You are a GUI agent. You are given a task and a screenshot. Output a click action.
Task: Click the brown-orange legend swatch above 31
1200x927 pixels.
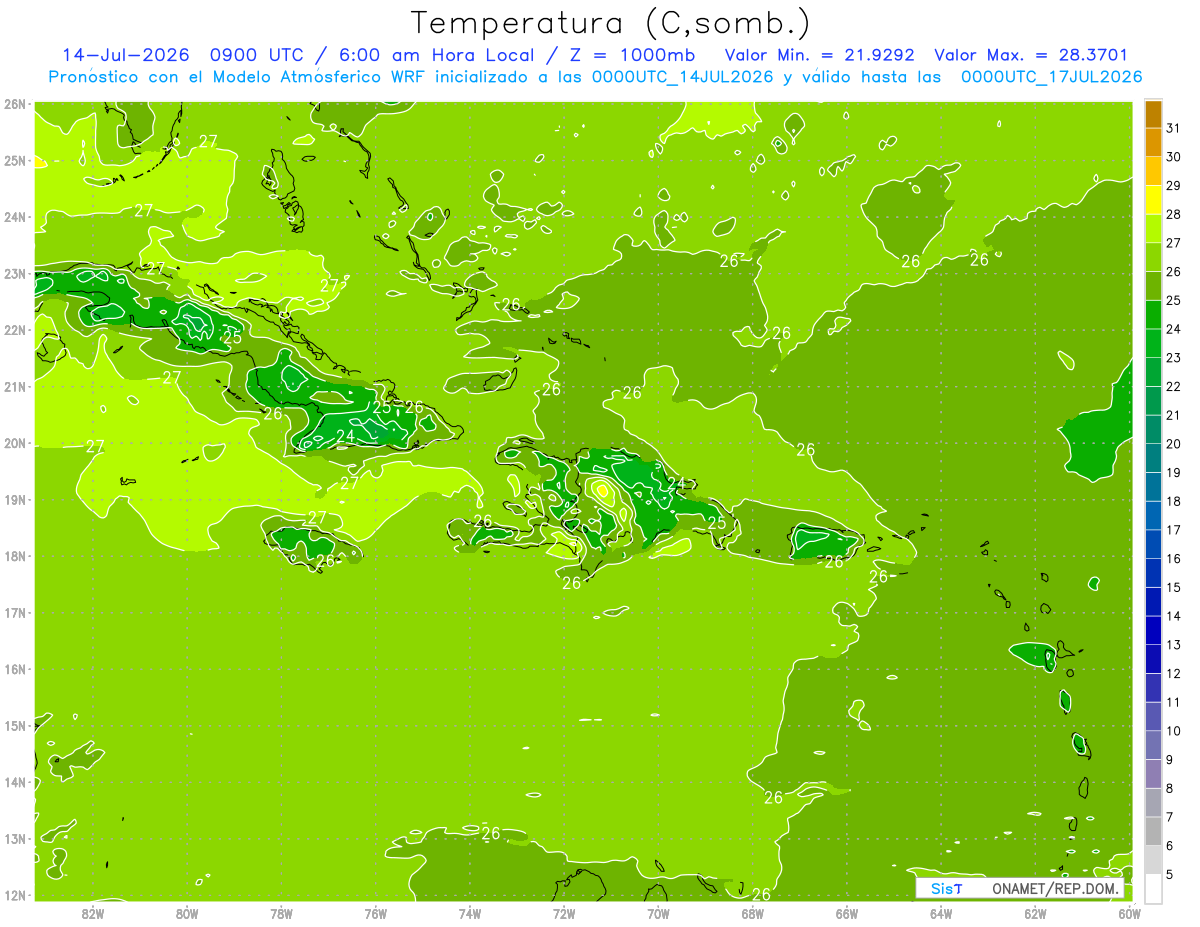coord(1153,114)
